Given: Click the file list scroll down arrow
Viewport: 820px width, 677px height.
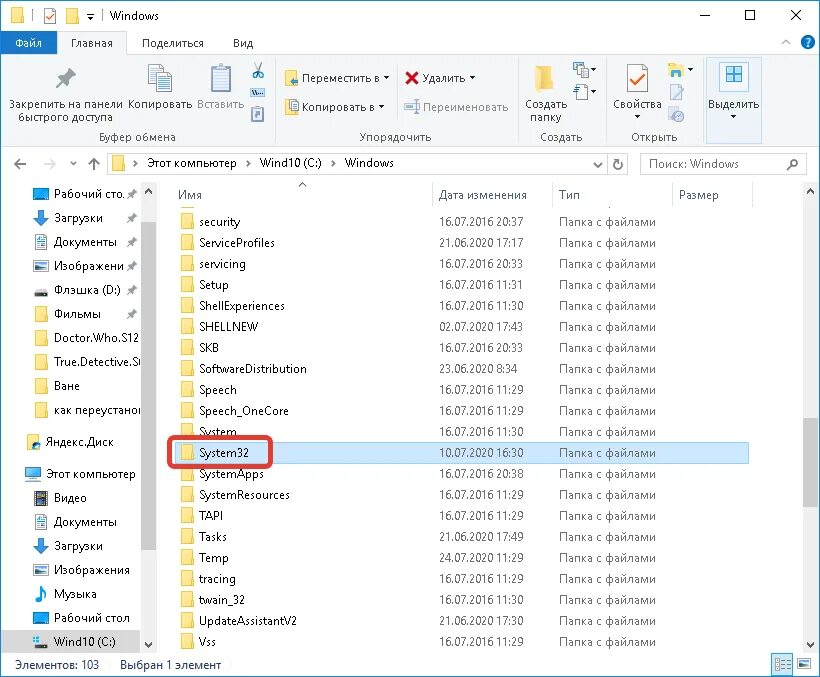Looking at the screenshot, I should click(x=810, y=645).
